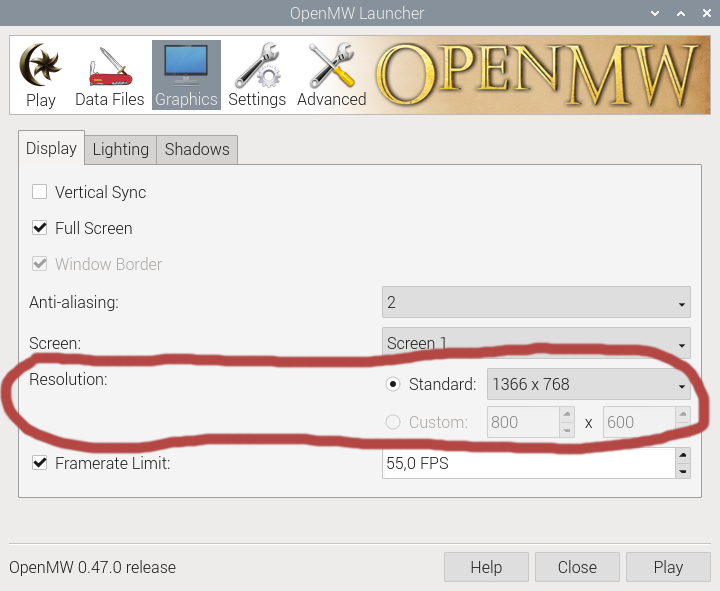
Task: Open the Screen selection dropdown
Action: pyautogui.click(x=536, y=343)
